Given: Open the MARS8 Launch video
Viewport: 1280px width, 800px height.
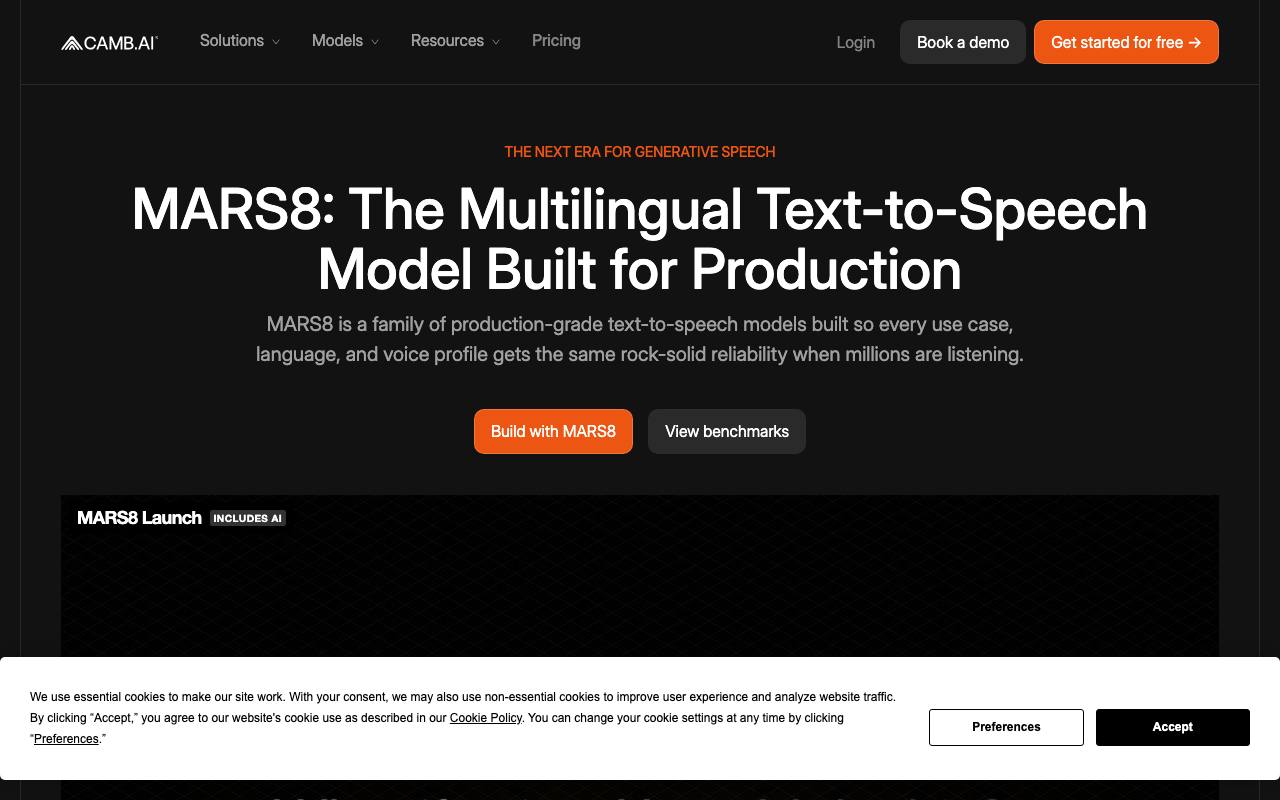Looking at the screenshot, I should coord(139,517).
